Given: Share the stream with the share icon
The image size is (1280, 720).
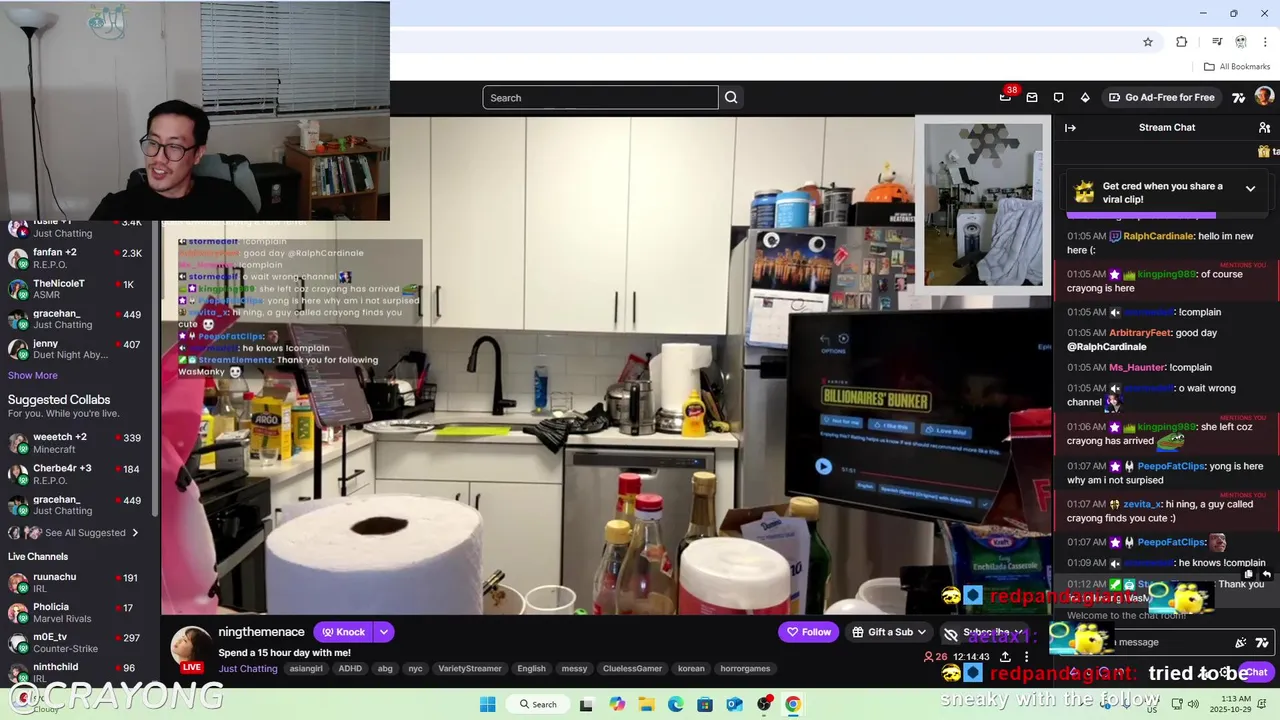Looking at the screenshot, I should coord(1005,657).
